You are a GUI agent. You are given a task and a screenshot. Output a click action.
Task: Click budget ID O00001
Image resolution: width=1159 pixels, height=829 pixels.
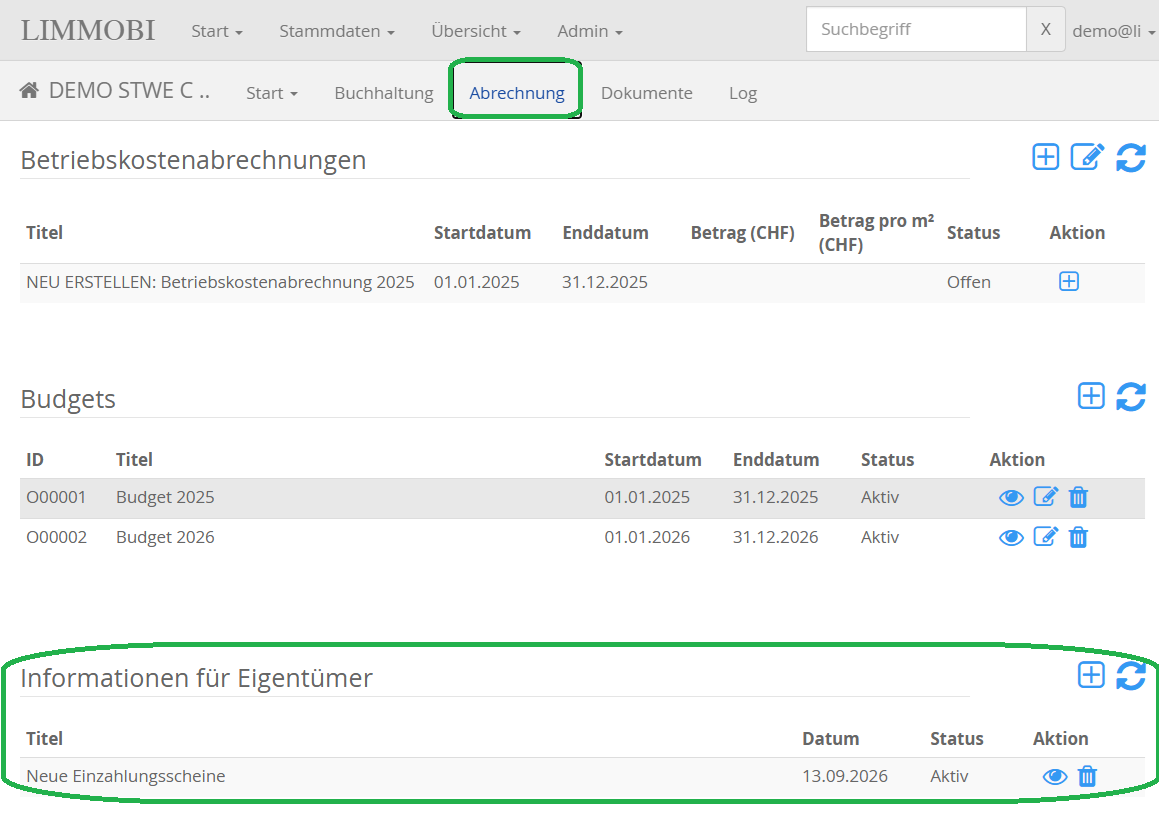(x=56, y=497)
